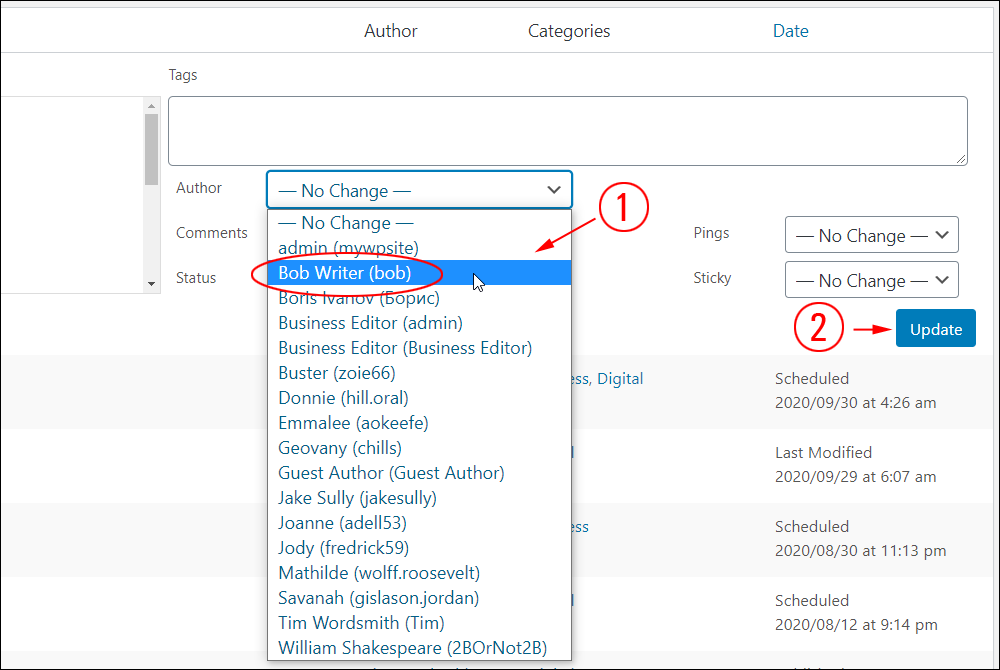Screen dimensions: 1000x670
Task: Click the Last Modified status text
Action: click(x=823, y=453)
